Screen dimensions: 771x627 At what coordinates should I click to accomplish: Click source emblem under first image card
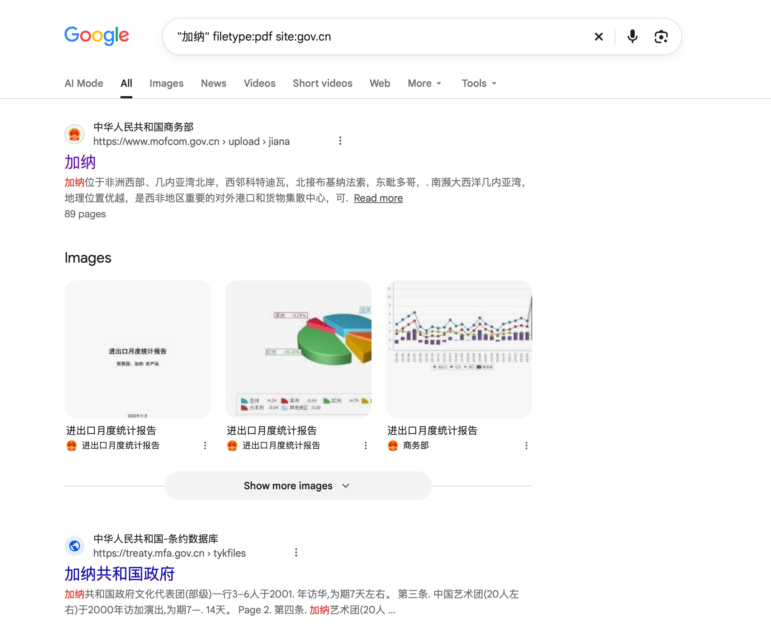point(71,446)
